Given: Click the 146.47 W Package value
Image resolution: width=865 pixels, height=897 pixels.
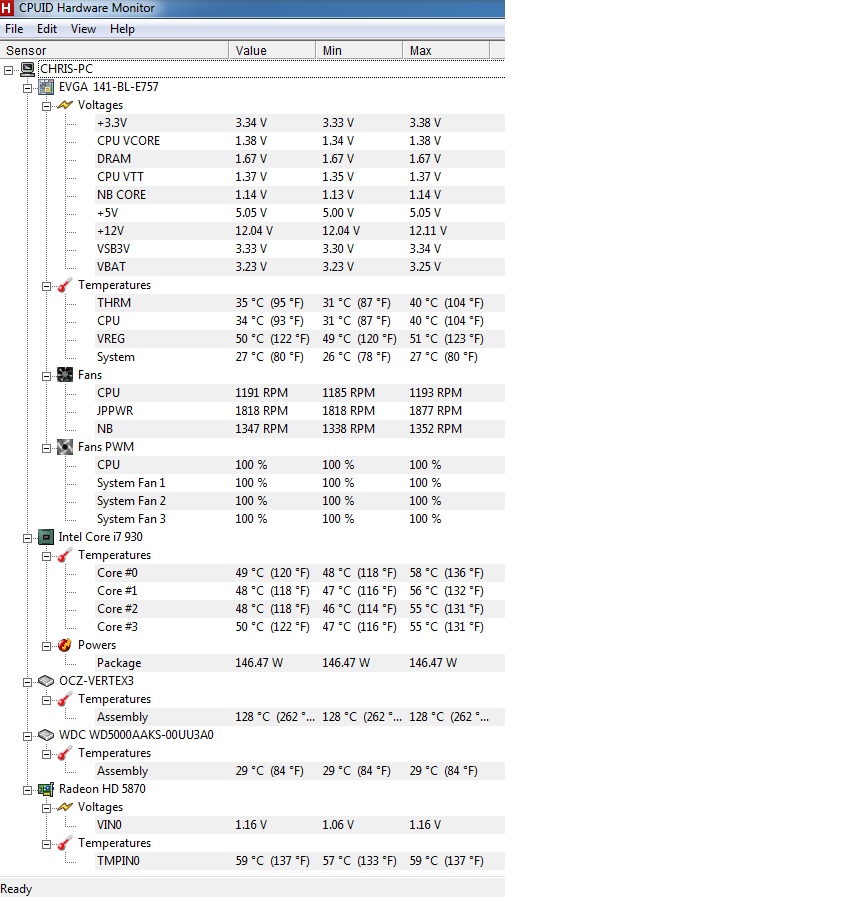Looking at the screenshot, I should click(x=259, y=663).
